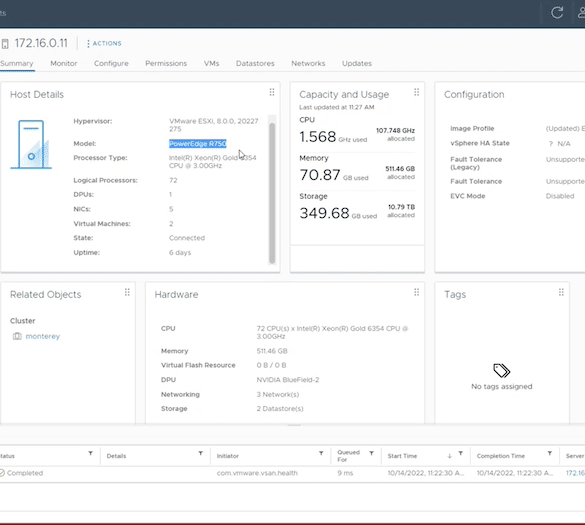This screenshot has height=525, width=585.
Task: Open the Networks tab
Action: coord(308,63)
